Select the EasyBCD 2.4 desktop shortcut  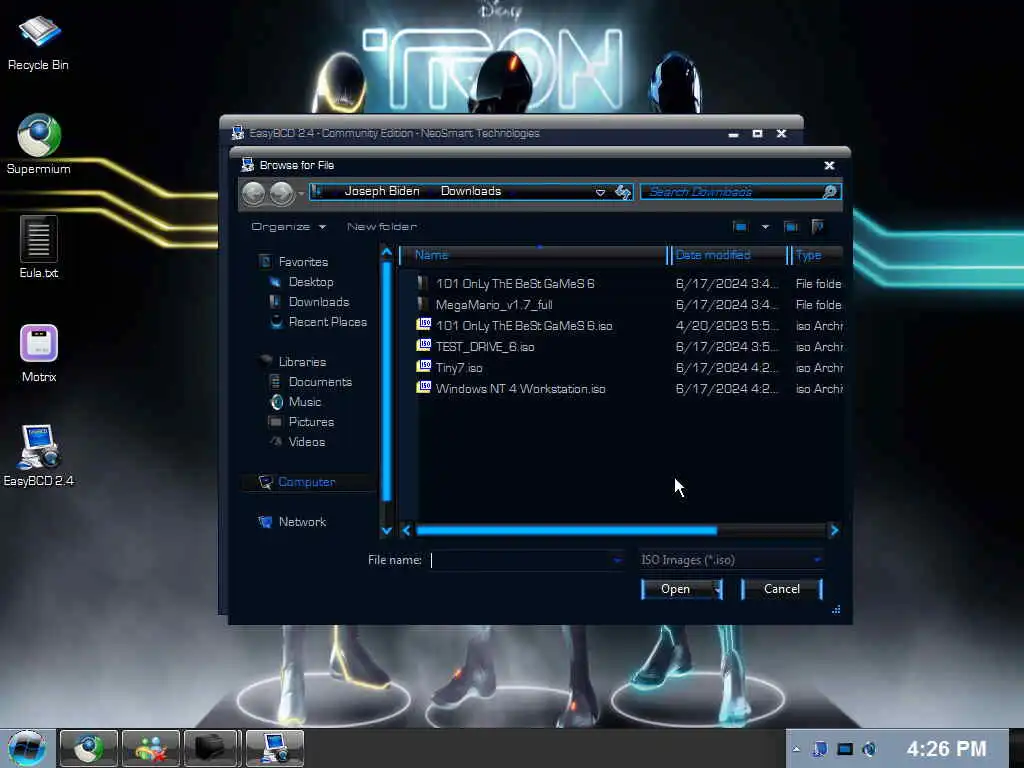[39, 455]
